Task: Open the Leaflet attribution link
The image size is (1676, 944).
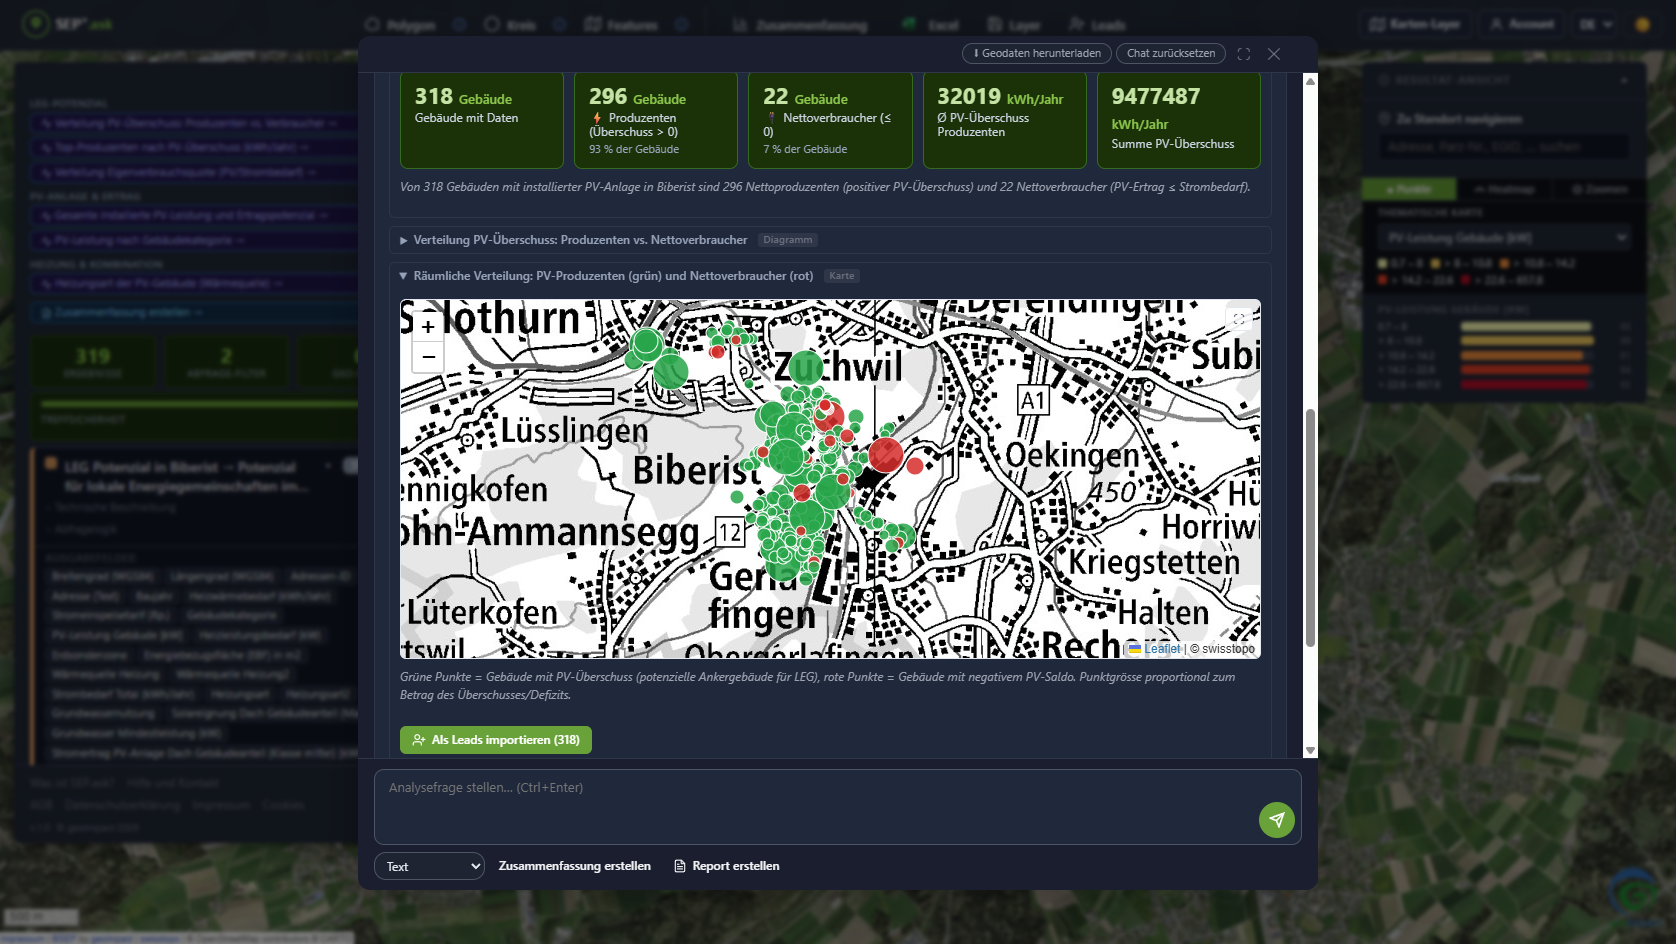Action: 1162,649
